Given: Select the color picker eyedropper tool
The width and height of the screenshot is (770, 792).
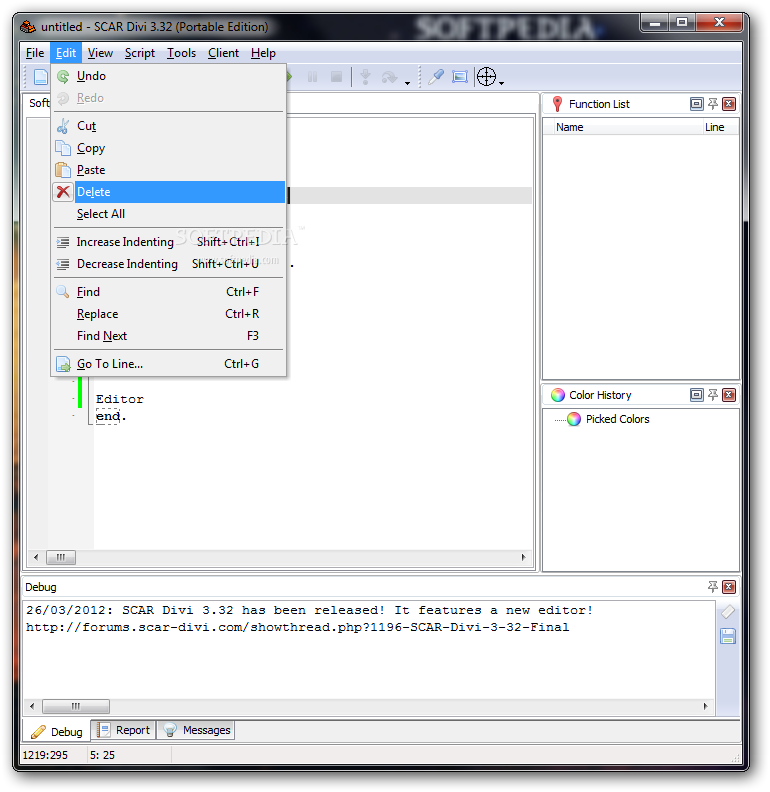Looking at the screenshot, I should [436, 77].
